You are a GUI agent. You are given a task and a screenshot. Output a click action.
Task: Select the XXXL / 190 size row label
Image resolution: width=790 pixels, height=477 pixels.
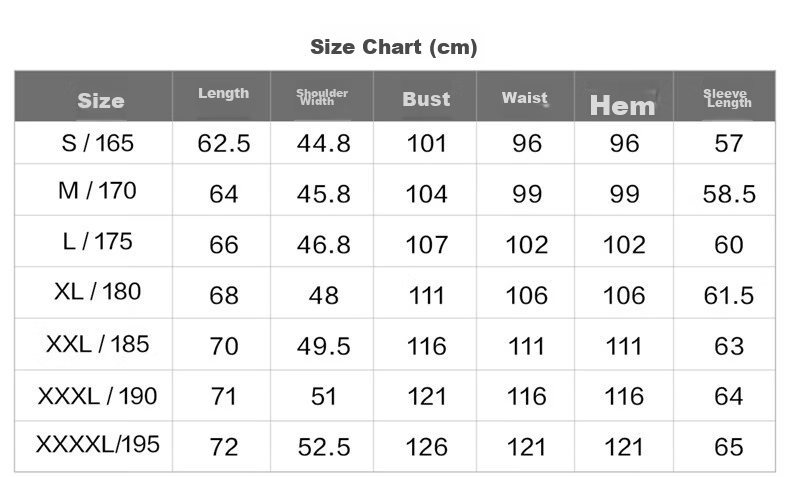tap(97, 396)
